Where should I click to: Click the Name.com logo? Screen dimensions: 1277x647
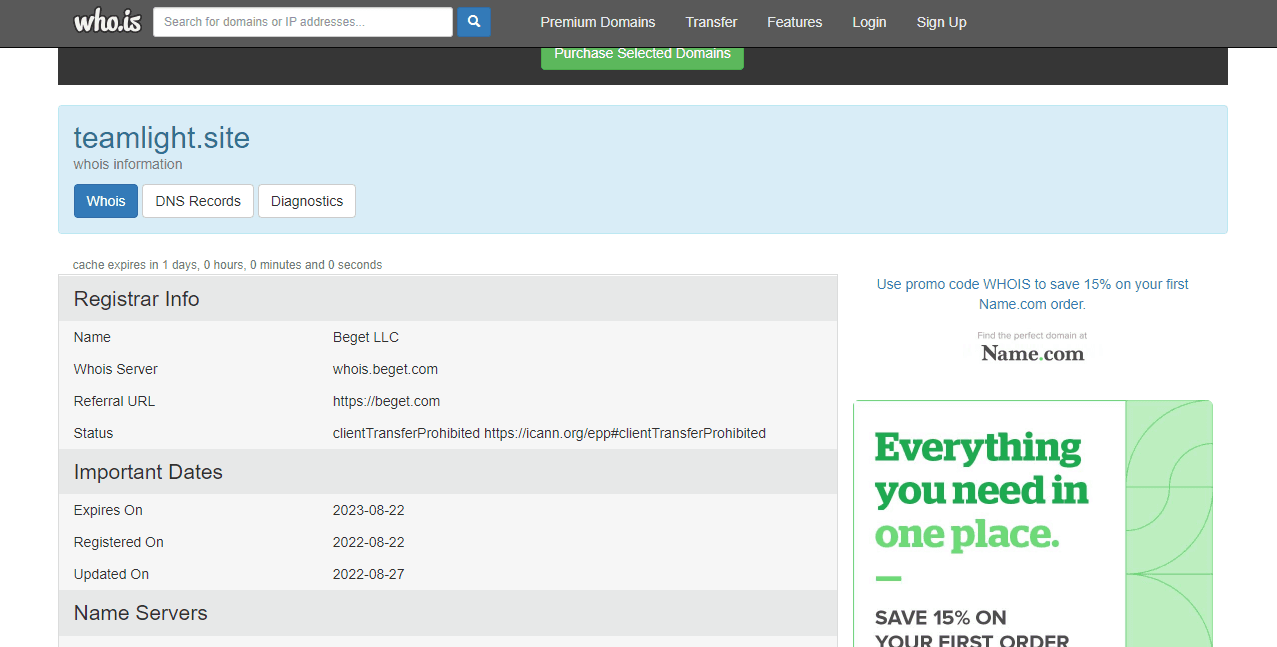click(1032, 352)
